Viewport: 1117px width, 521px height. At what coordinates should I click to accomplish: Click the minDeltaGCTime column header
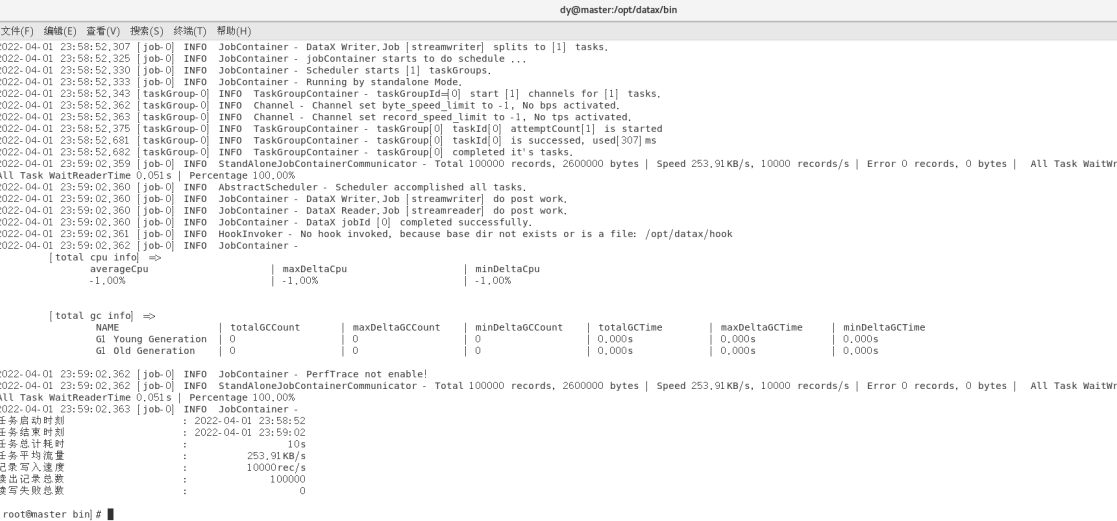(x=884, y=327)
